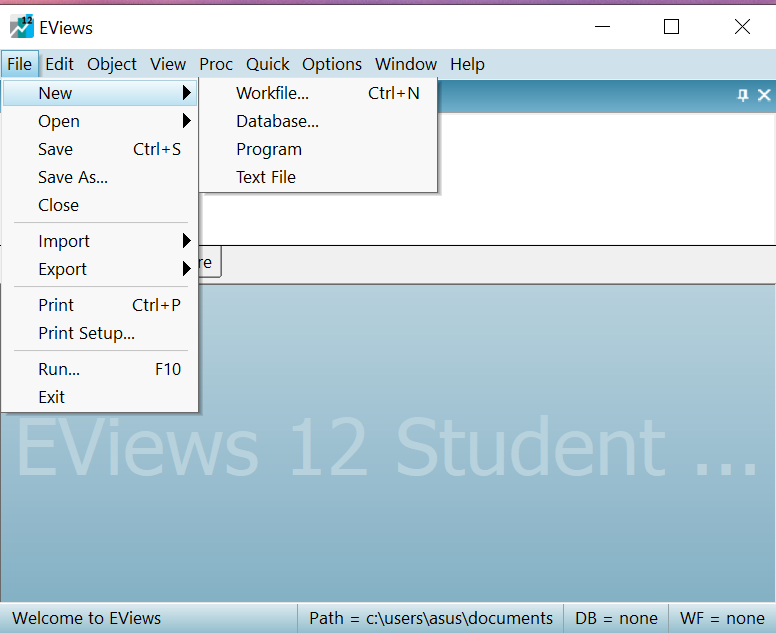Screen dimensions: 776x633
Task: Click the pin icon on command panel
Action: coord(742,95)
